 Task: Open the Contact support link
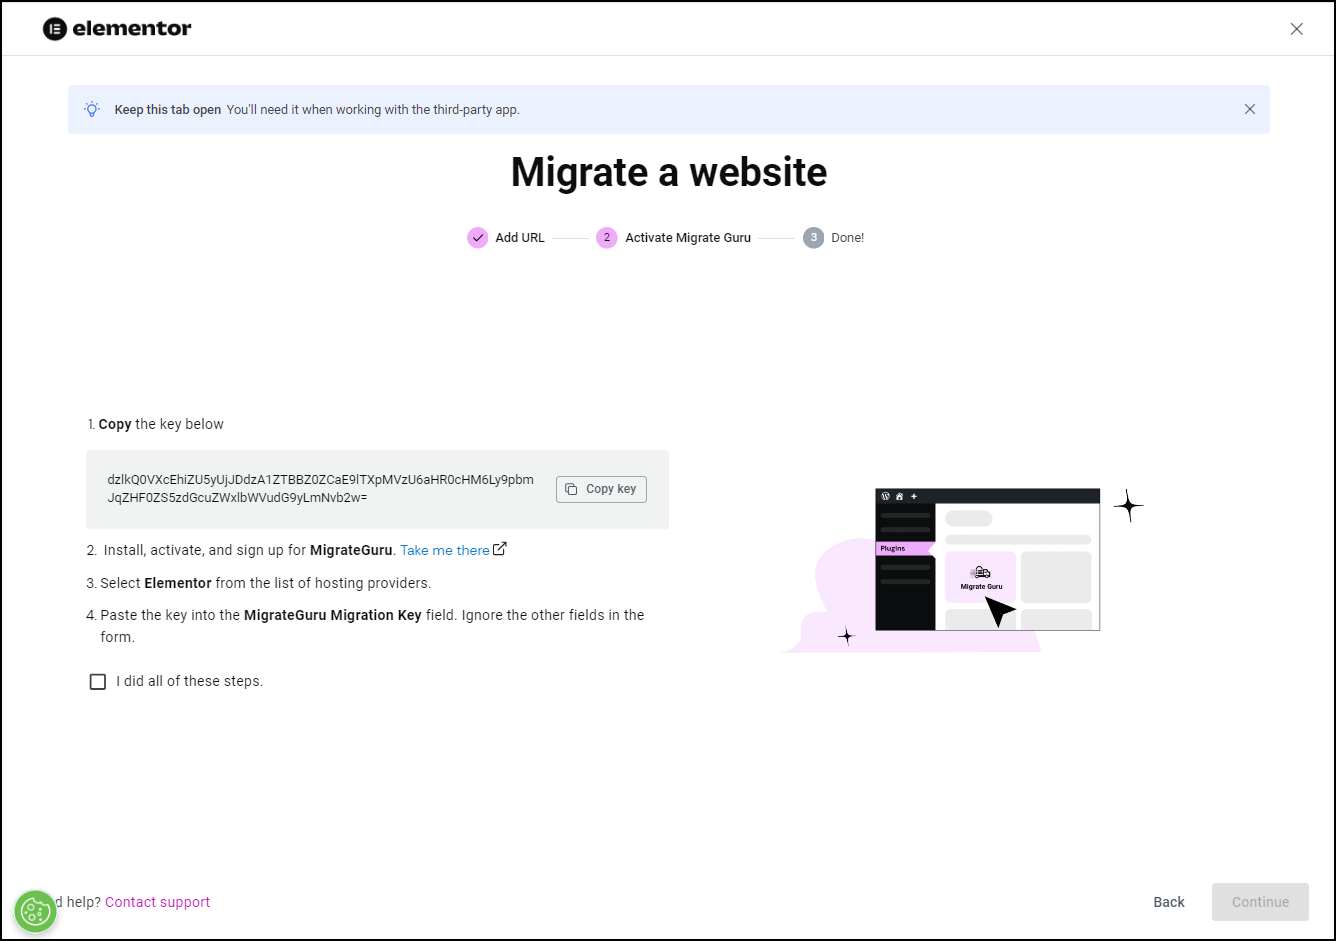[x=157, y=902]
